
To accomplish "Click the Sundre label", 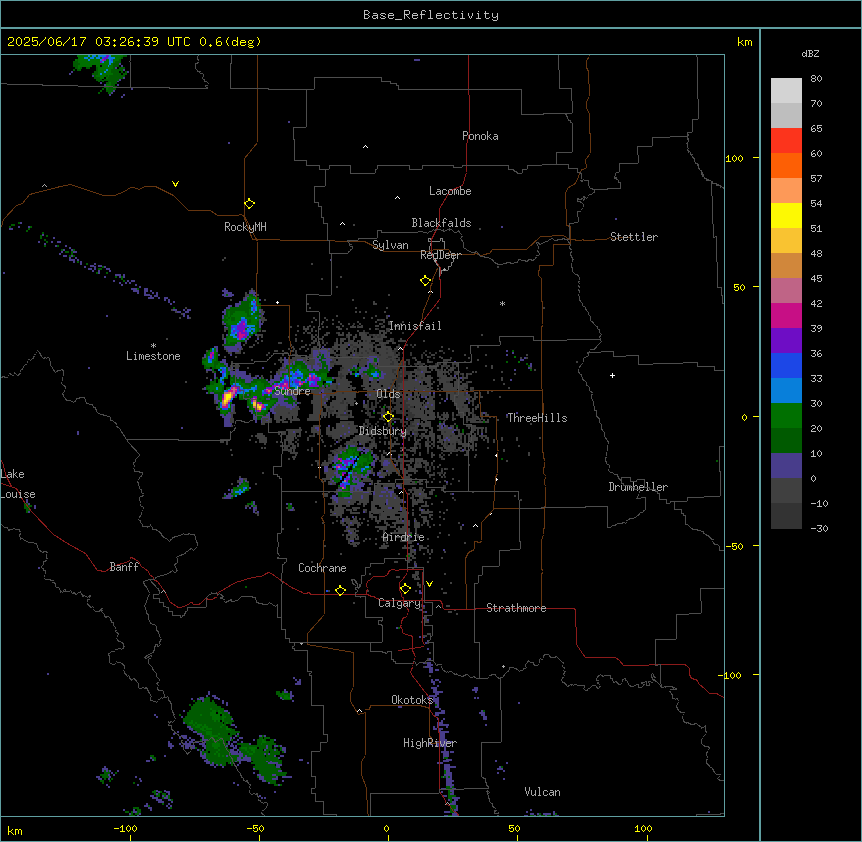I will coord(292,391).
